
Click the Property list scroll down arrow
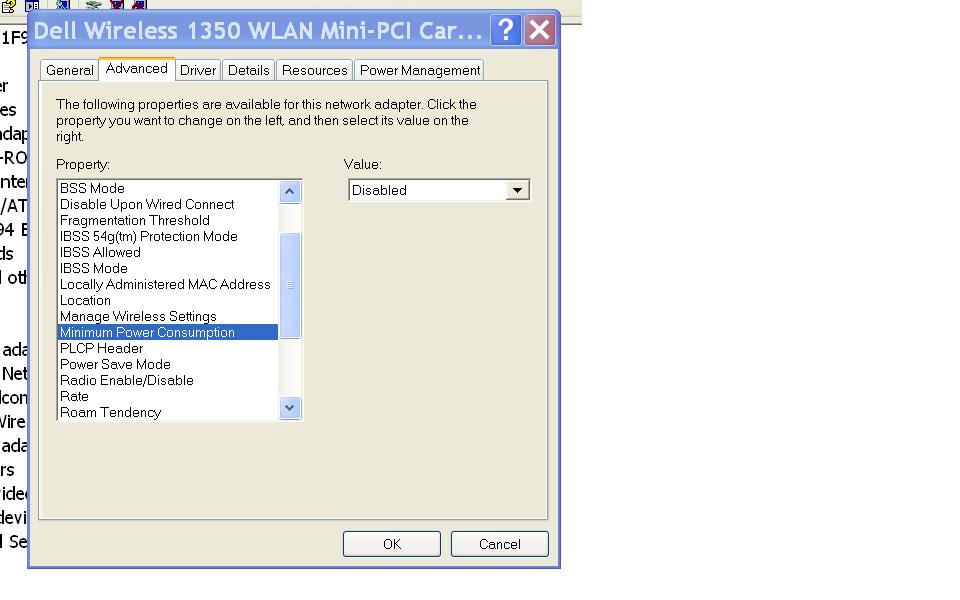pos(290,408)
